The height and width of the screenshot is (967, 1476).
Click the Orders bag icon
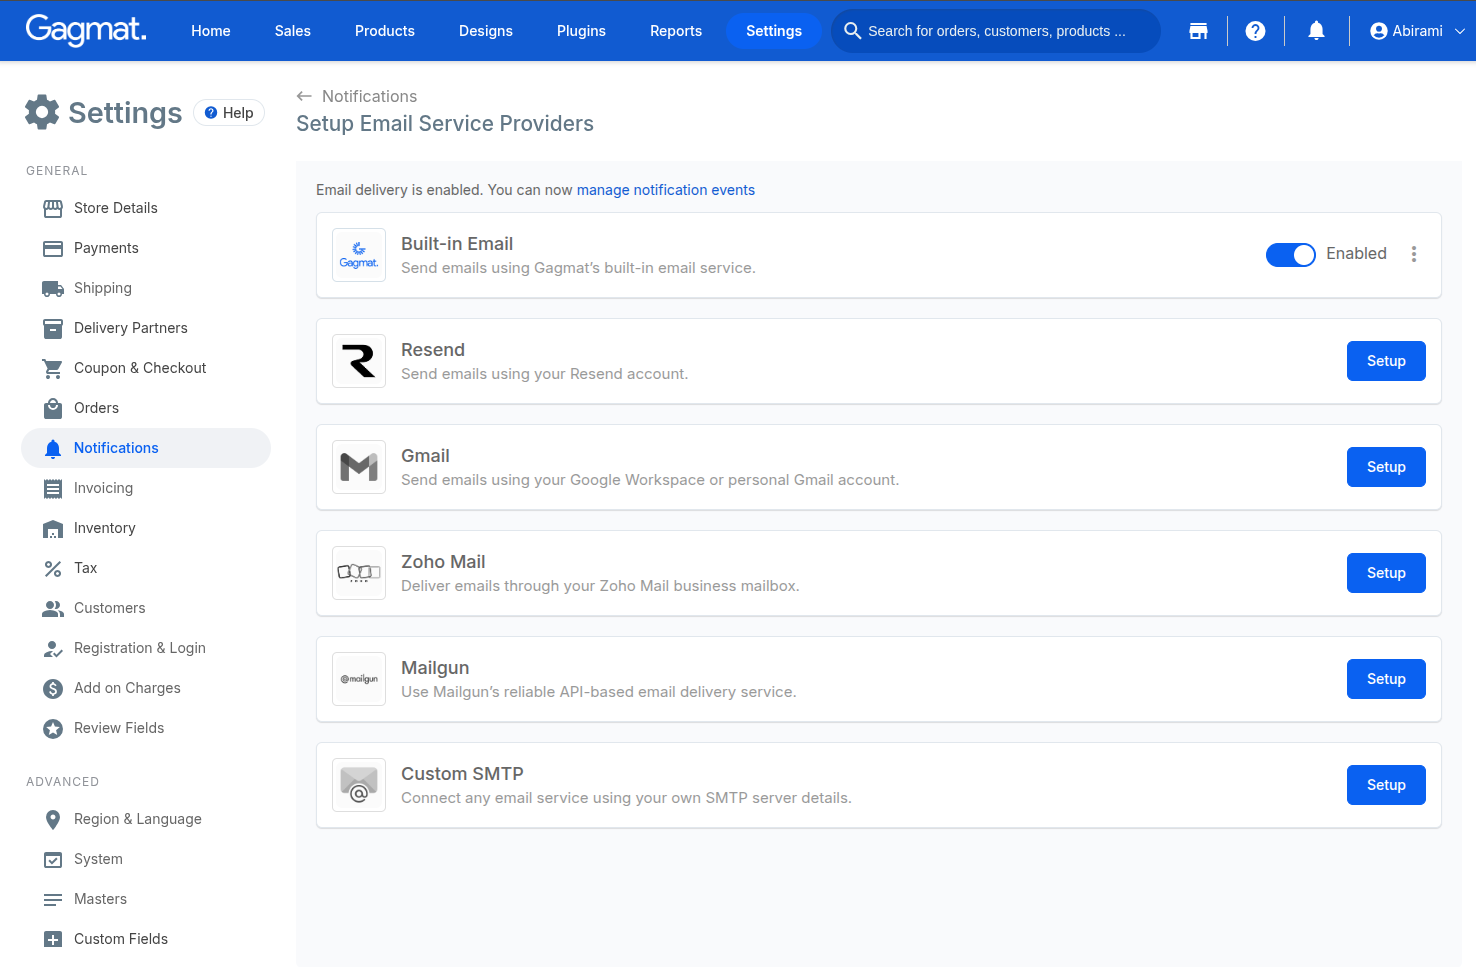[x=53, y=408]
